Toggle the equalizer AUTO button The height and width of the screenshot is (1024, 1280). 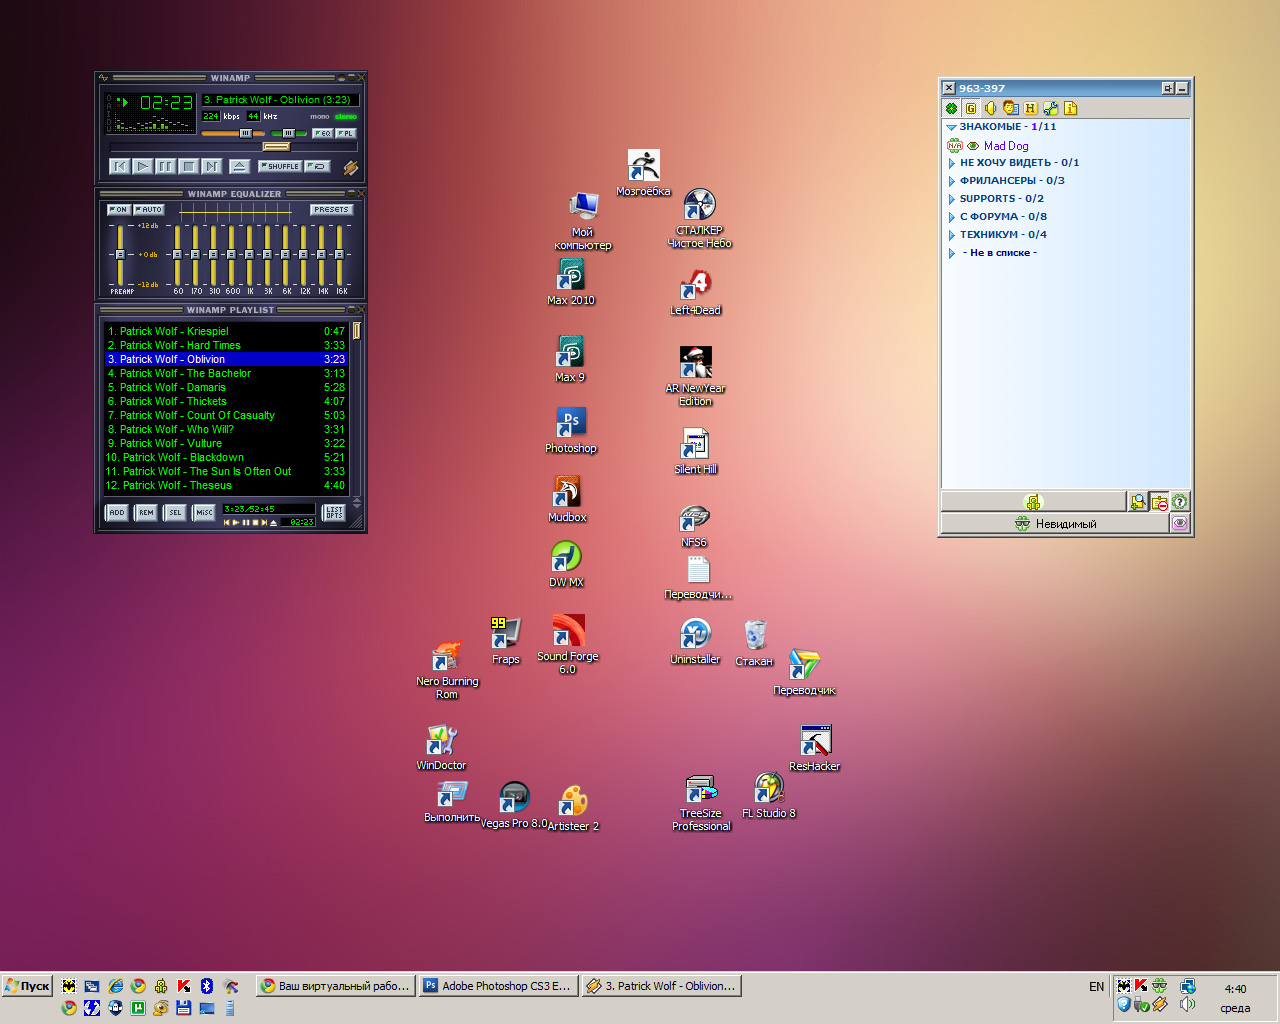click(149, 210)
